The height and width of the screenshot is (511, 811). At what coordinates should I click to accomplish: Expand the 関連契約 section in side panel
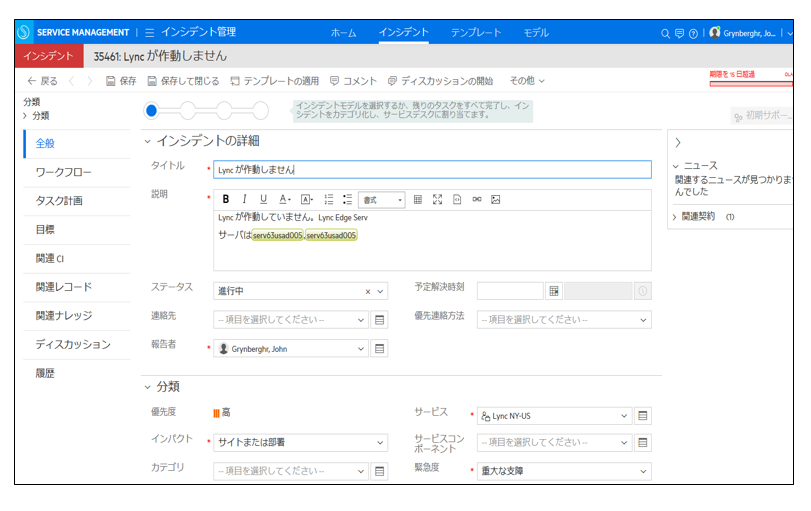(x=675, y=216)
